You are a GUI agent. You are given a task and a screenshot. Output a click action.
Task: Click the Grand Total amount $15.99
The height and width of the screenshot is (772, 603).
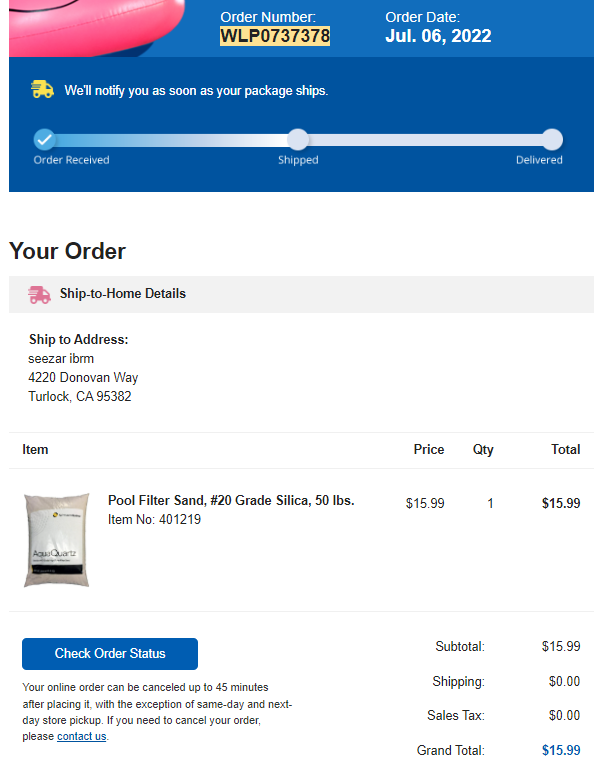[x=561, y=750]
